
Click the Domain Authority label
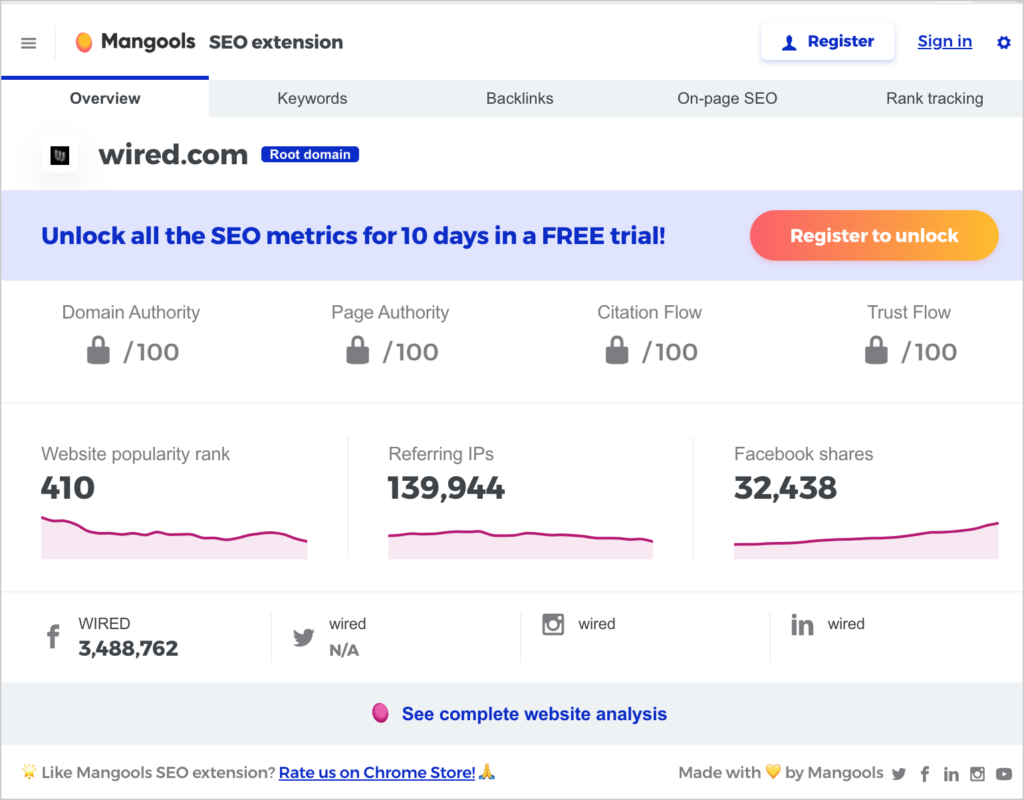tap(131, 312)
